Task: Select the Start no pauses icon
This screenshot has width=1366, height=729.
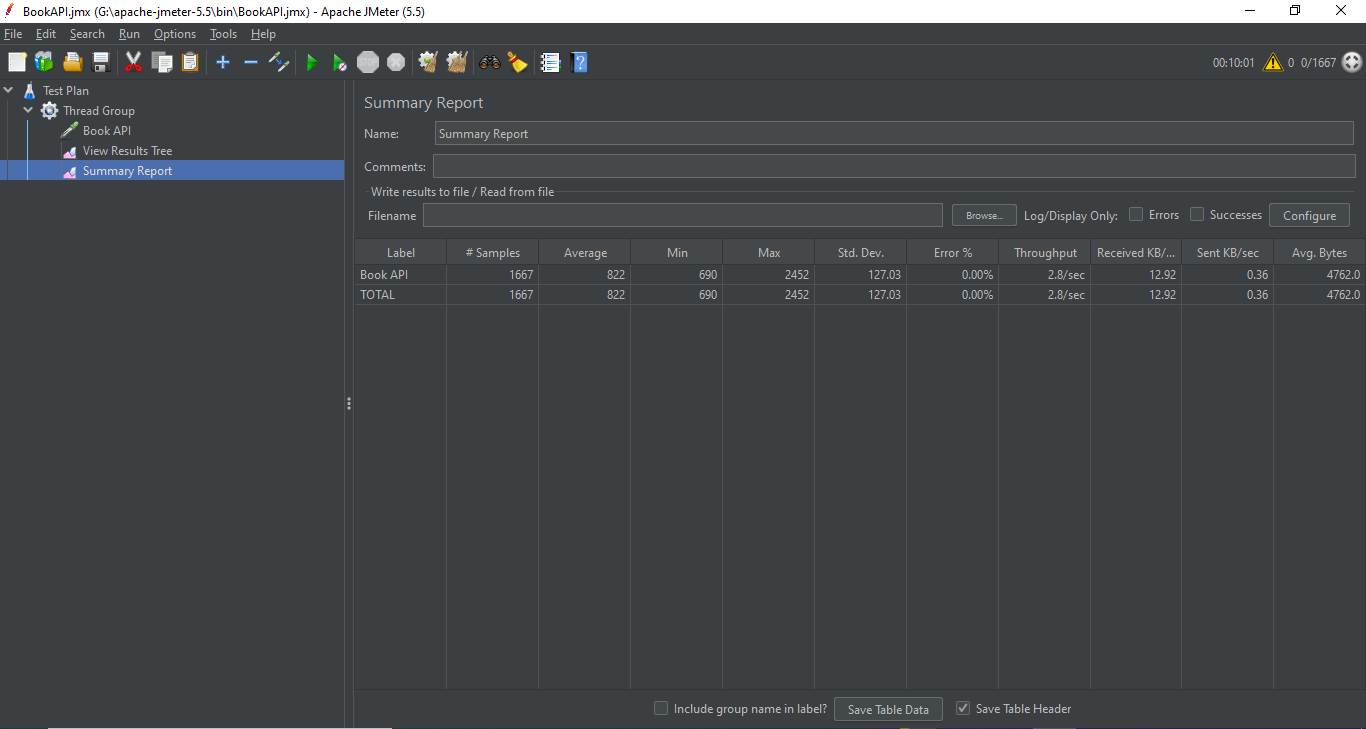Action: tap(339, 62)
